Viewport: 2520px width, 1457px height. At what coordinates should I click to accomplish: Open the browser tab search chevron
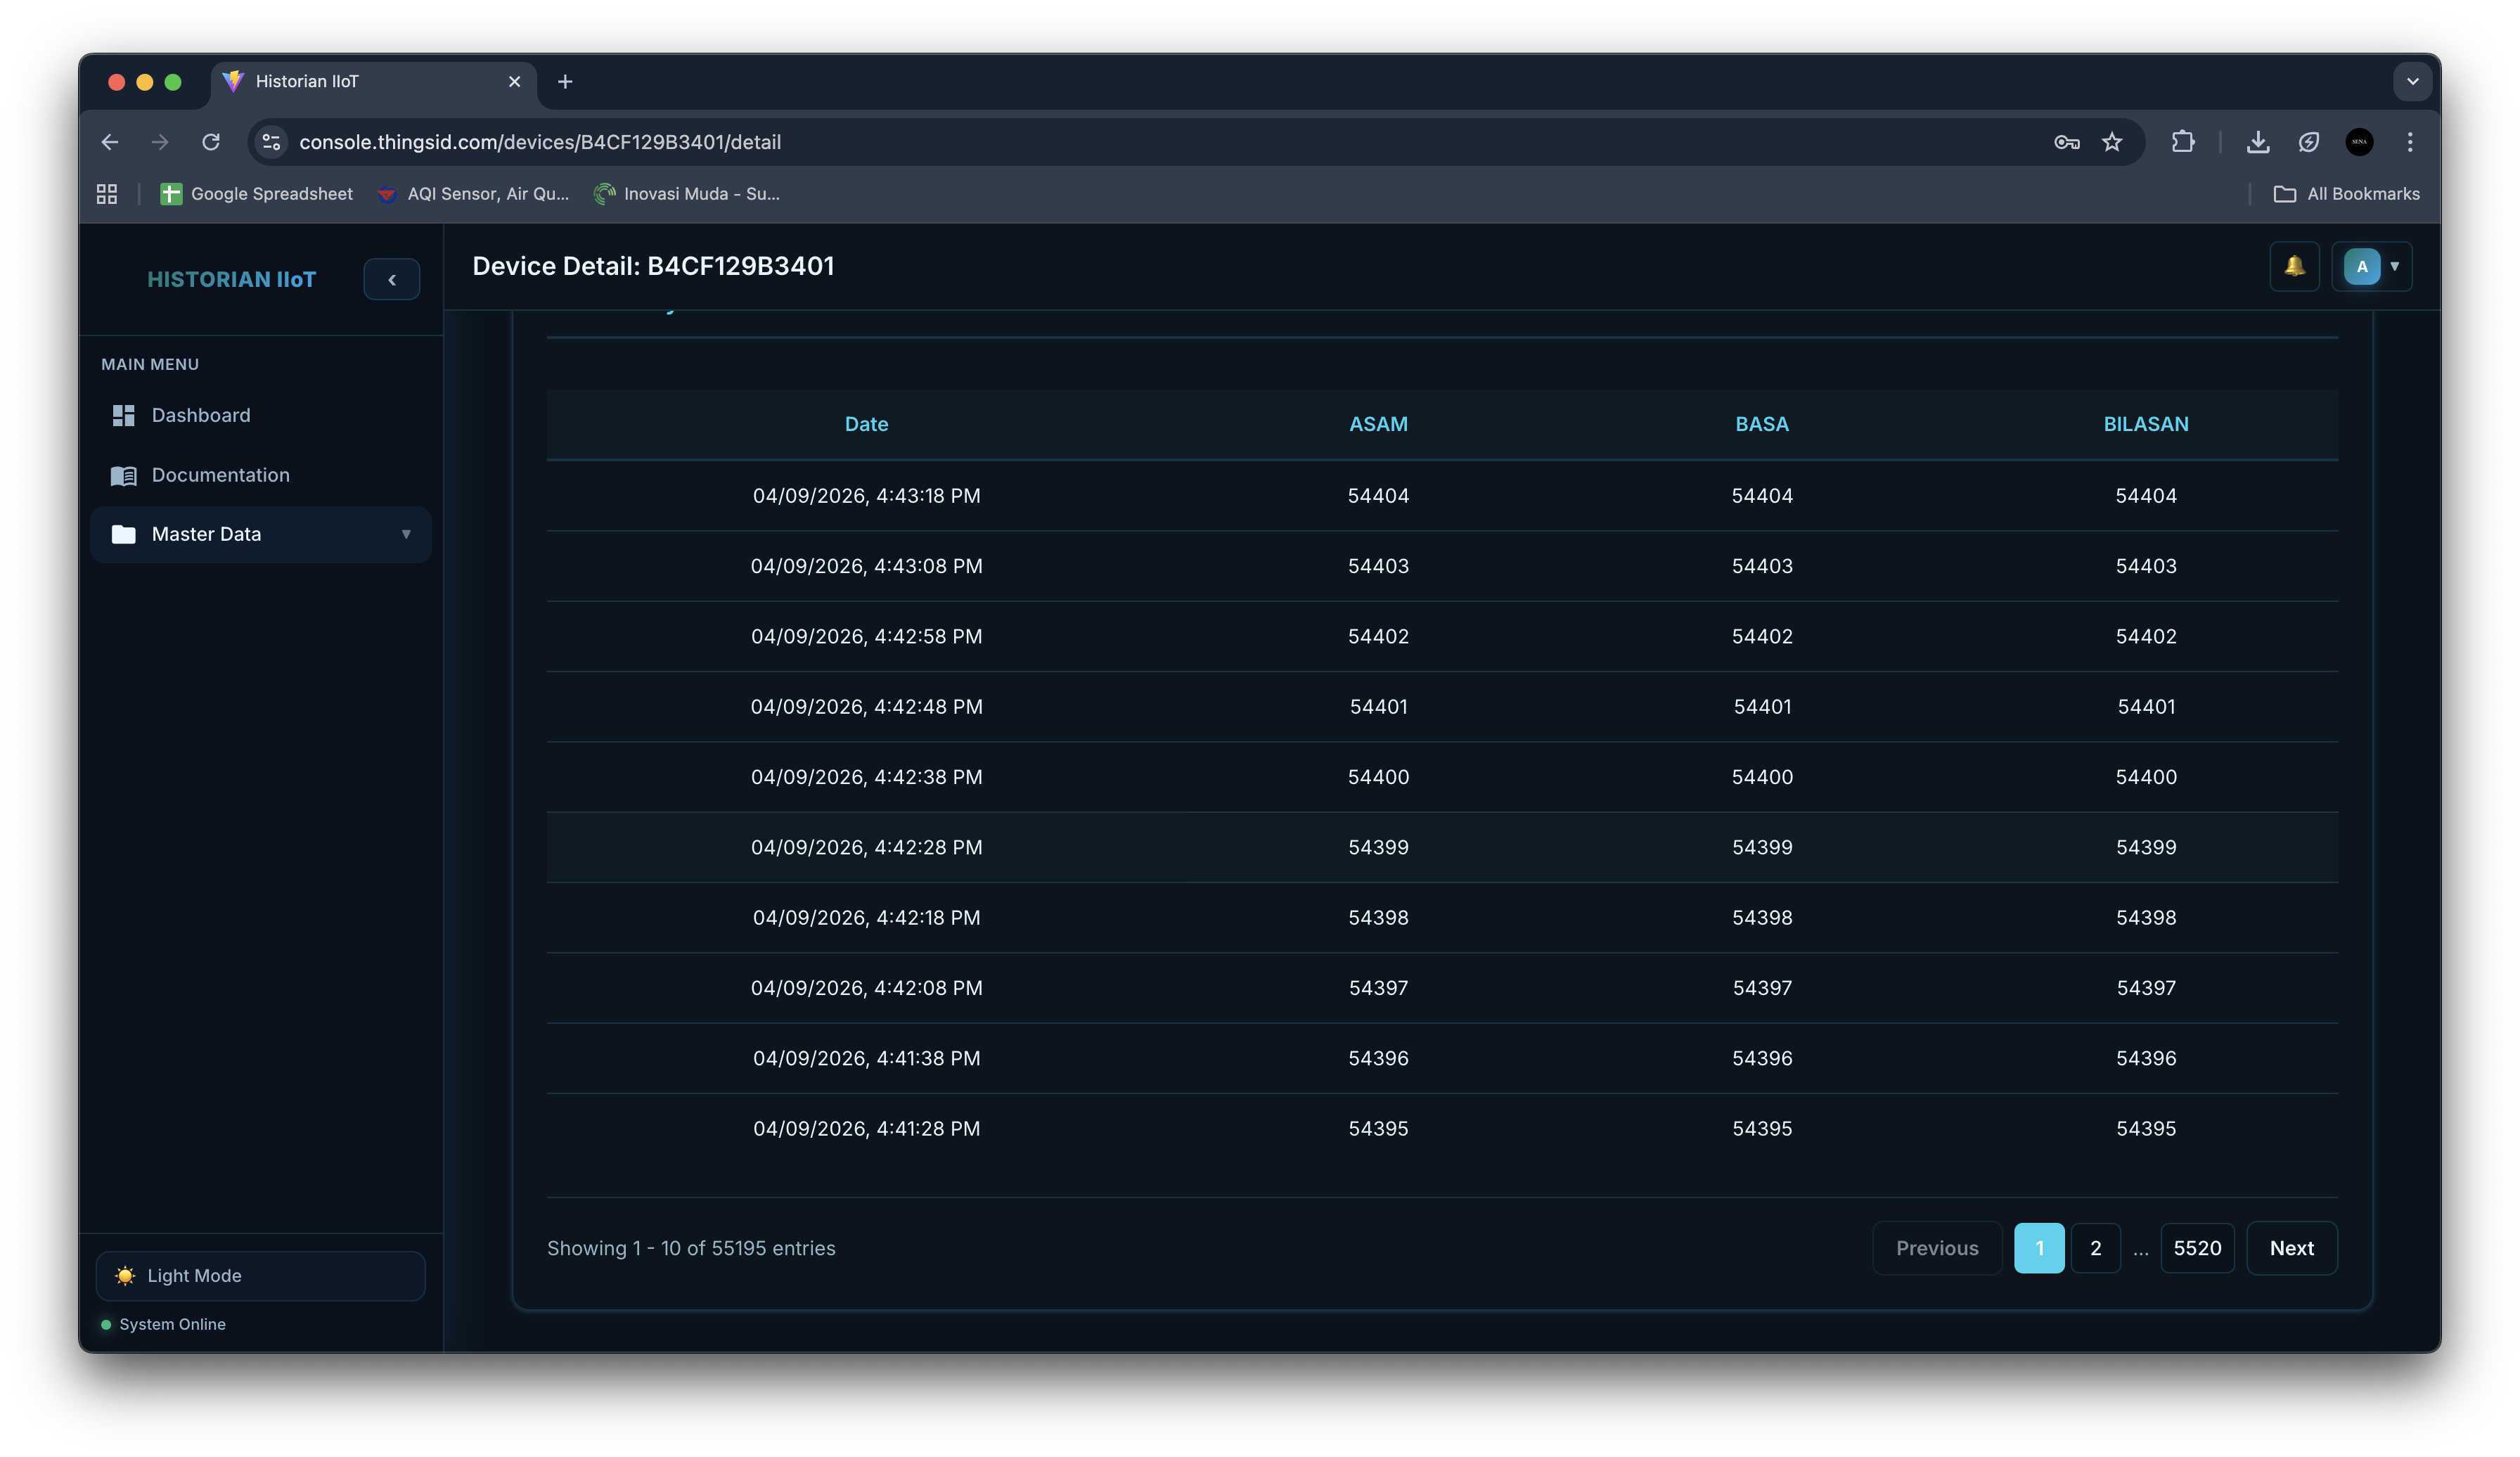pyautogui.click(x=2412, y=81)
